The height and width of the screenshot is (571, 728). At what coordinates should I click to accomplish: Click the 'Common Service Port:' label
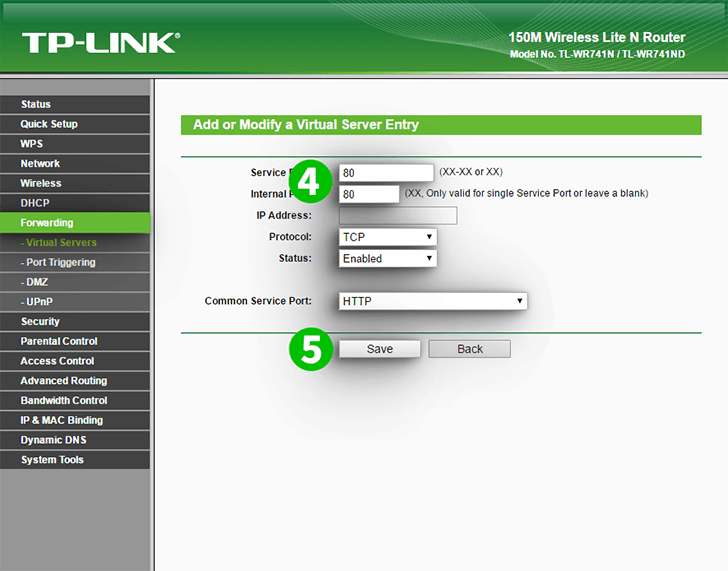click(258, 301)
